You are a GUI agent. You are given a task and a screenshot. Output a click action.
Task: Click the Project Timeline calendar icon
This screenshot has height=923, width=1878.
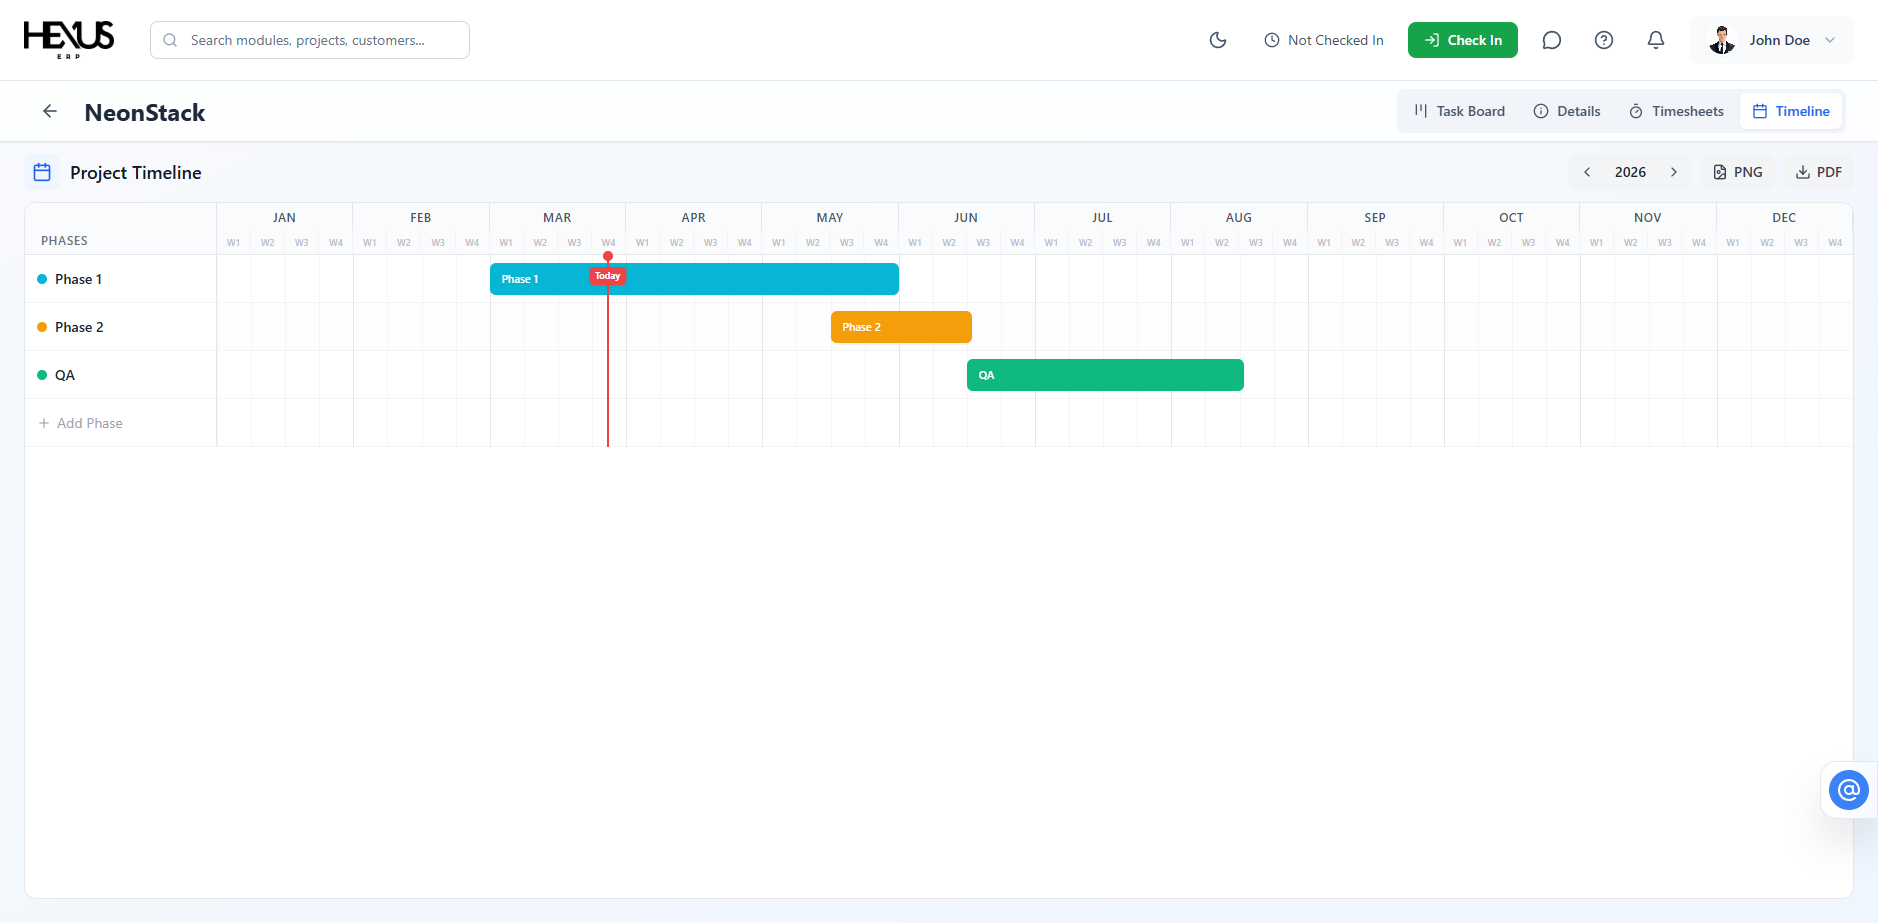42,172
